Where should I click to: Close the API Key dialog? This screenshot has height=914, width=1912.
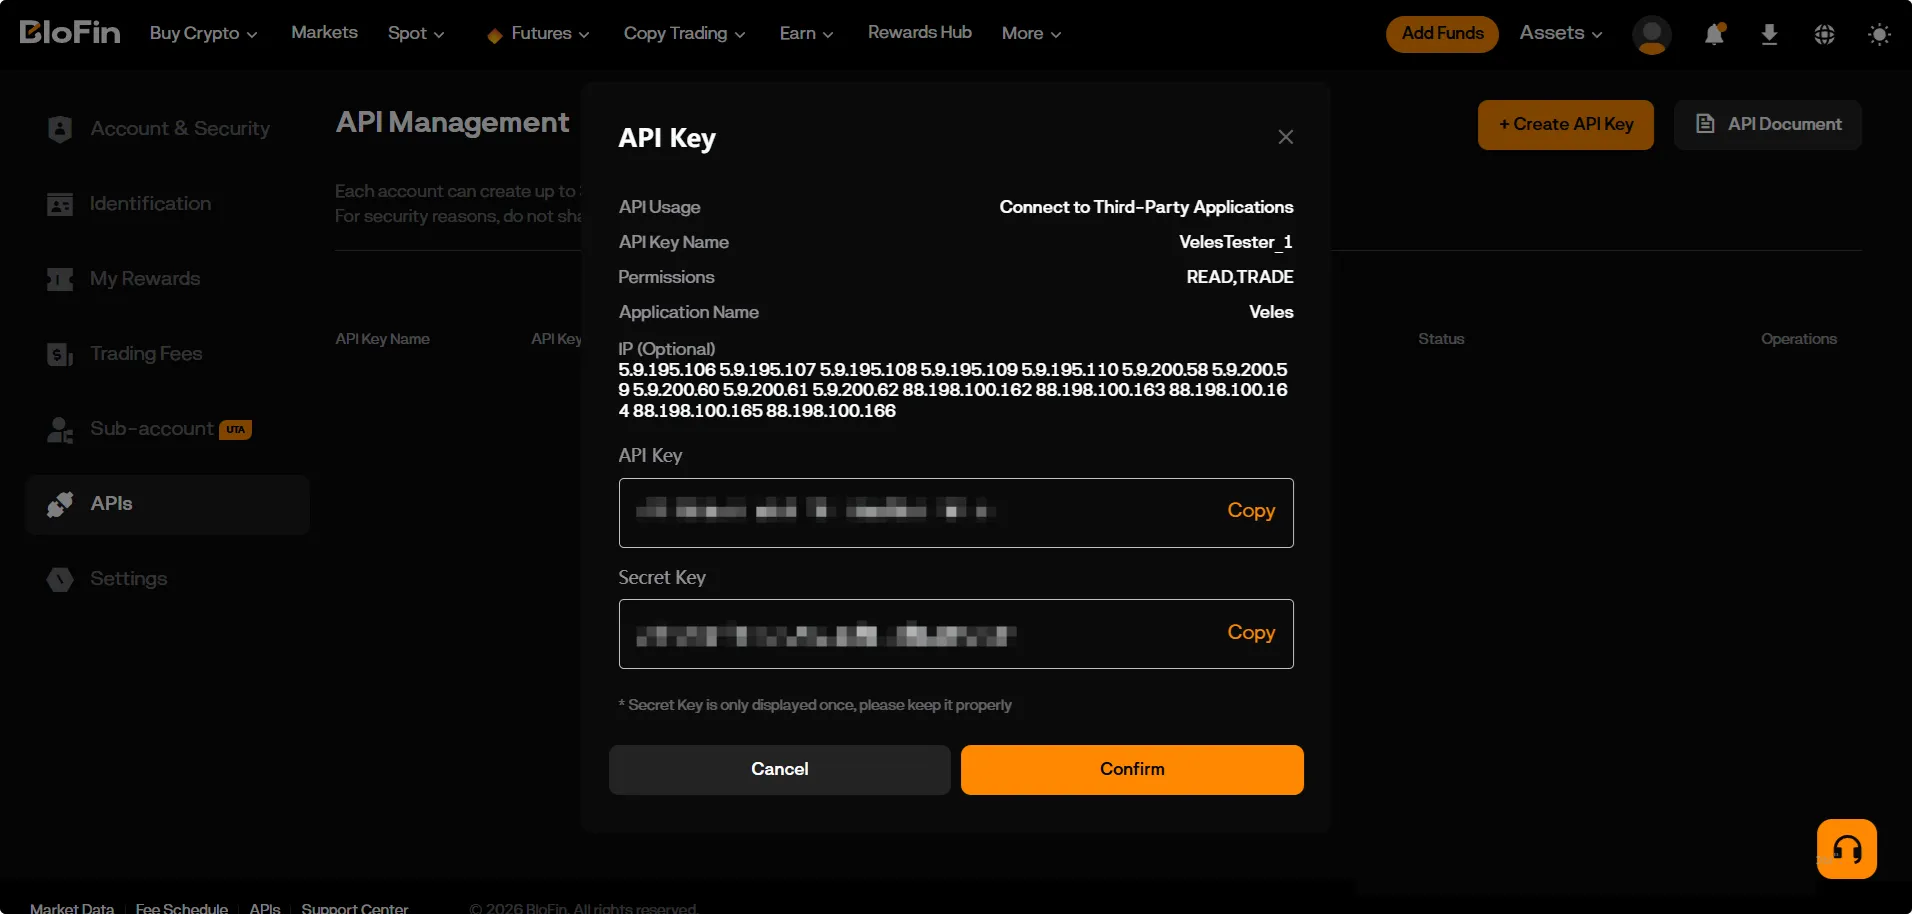[1286, 137]
